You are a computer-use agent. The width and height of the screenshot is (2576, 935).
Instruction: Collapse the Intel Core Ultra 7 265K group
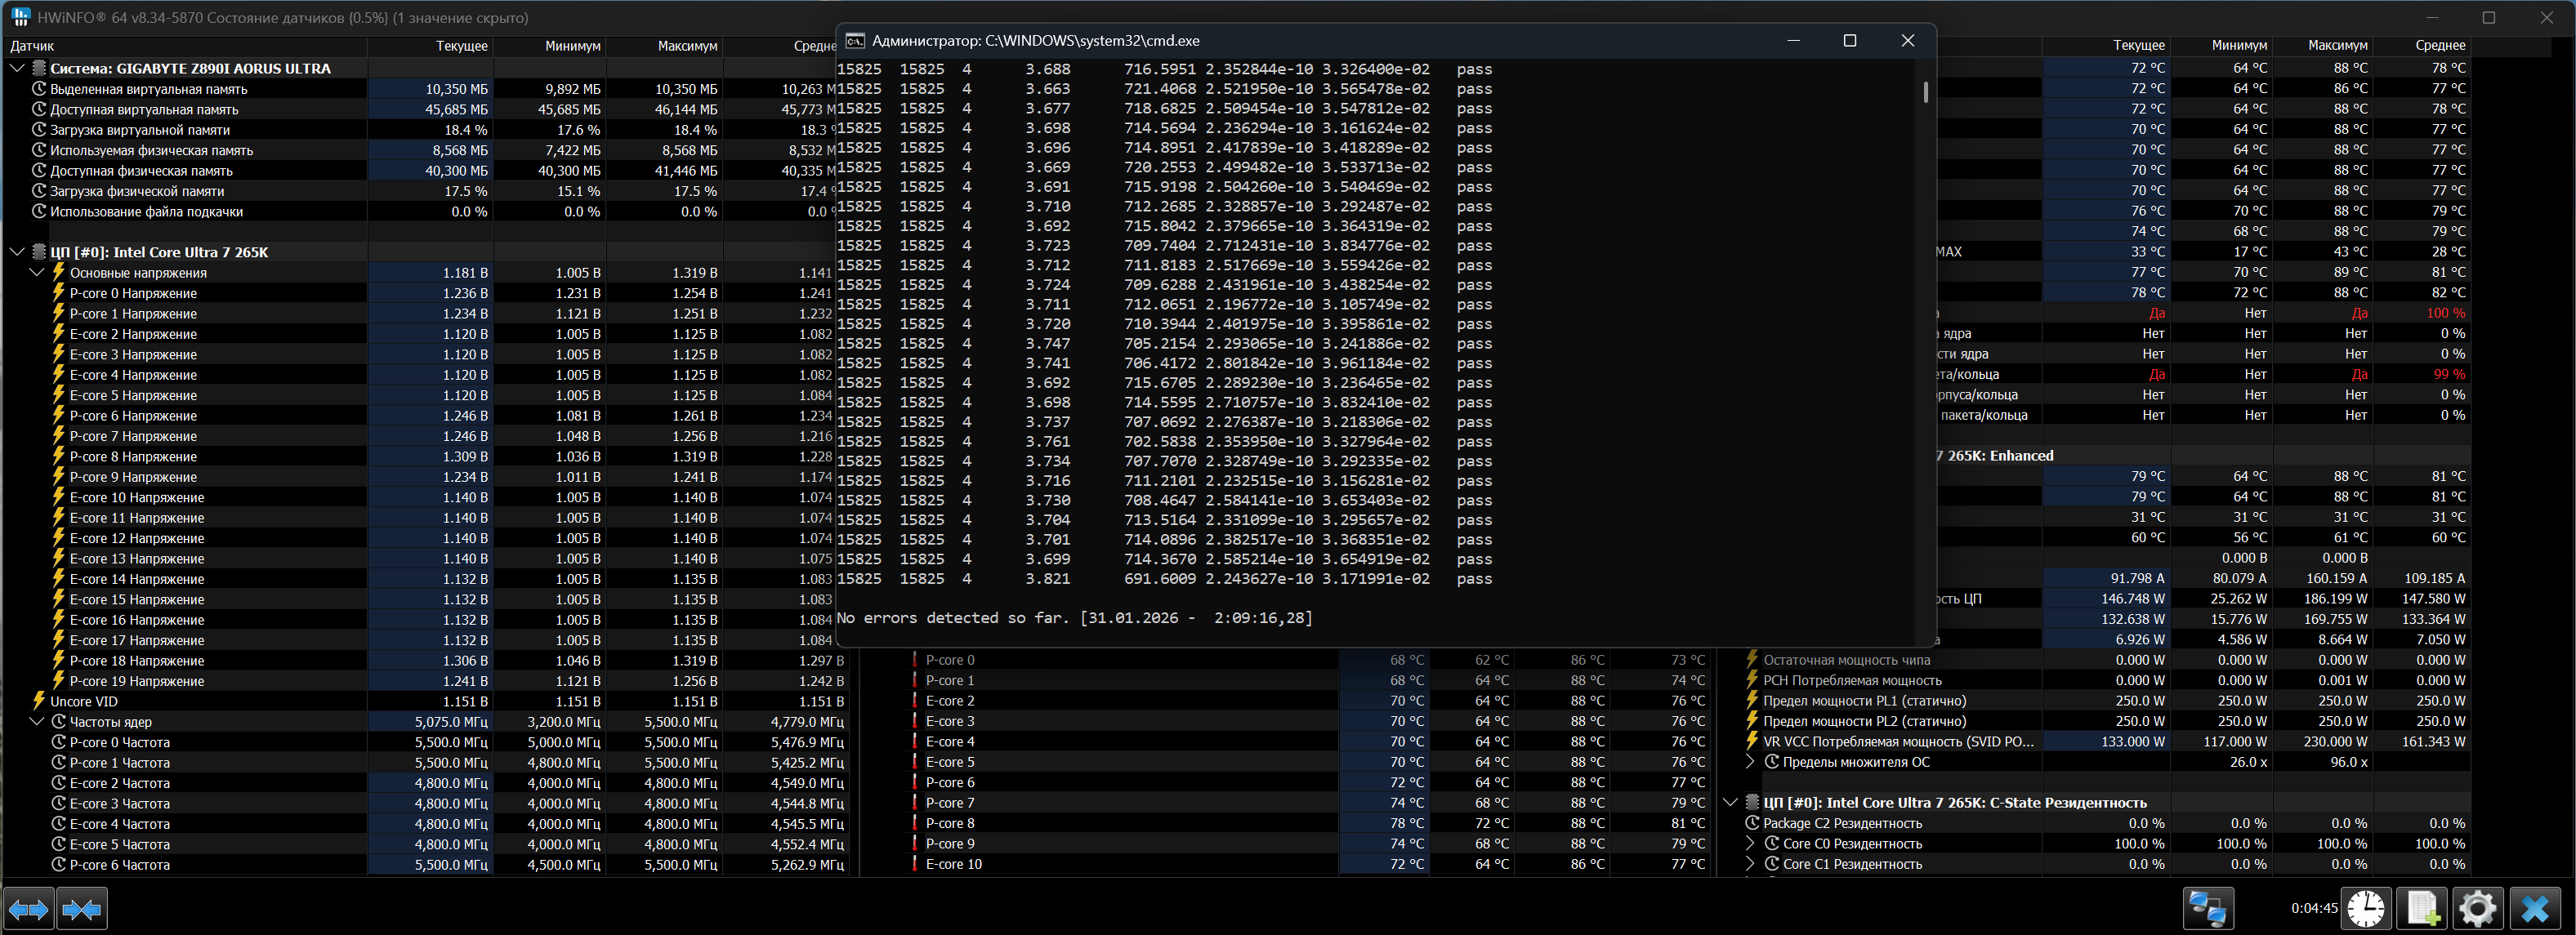[17, 252]
